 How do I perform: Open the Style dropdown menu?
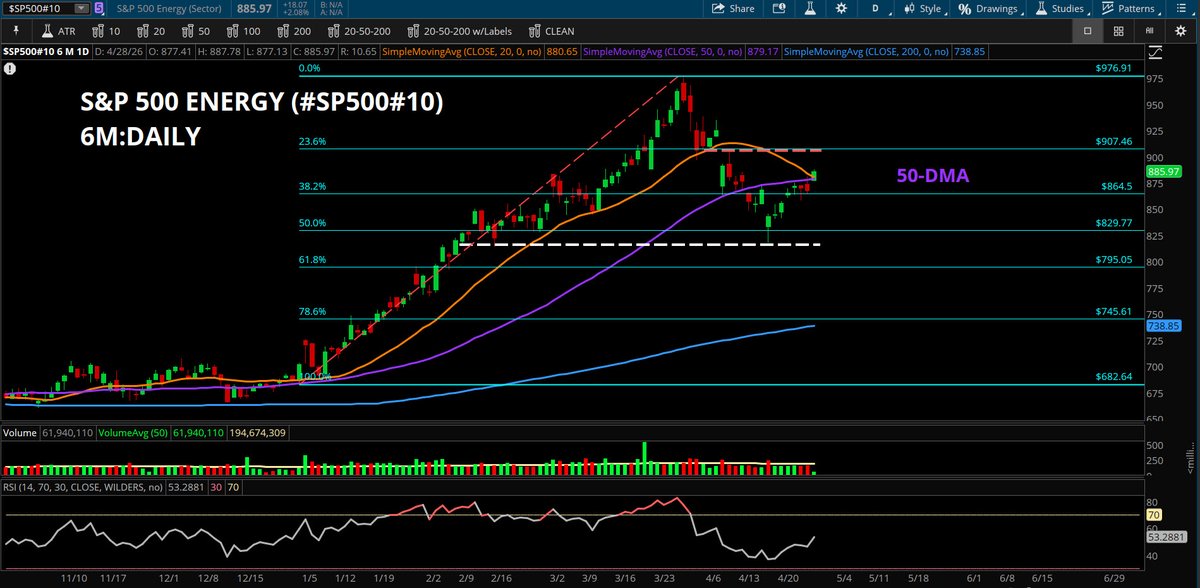point(924,9)
